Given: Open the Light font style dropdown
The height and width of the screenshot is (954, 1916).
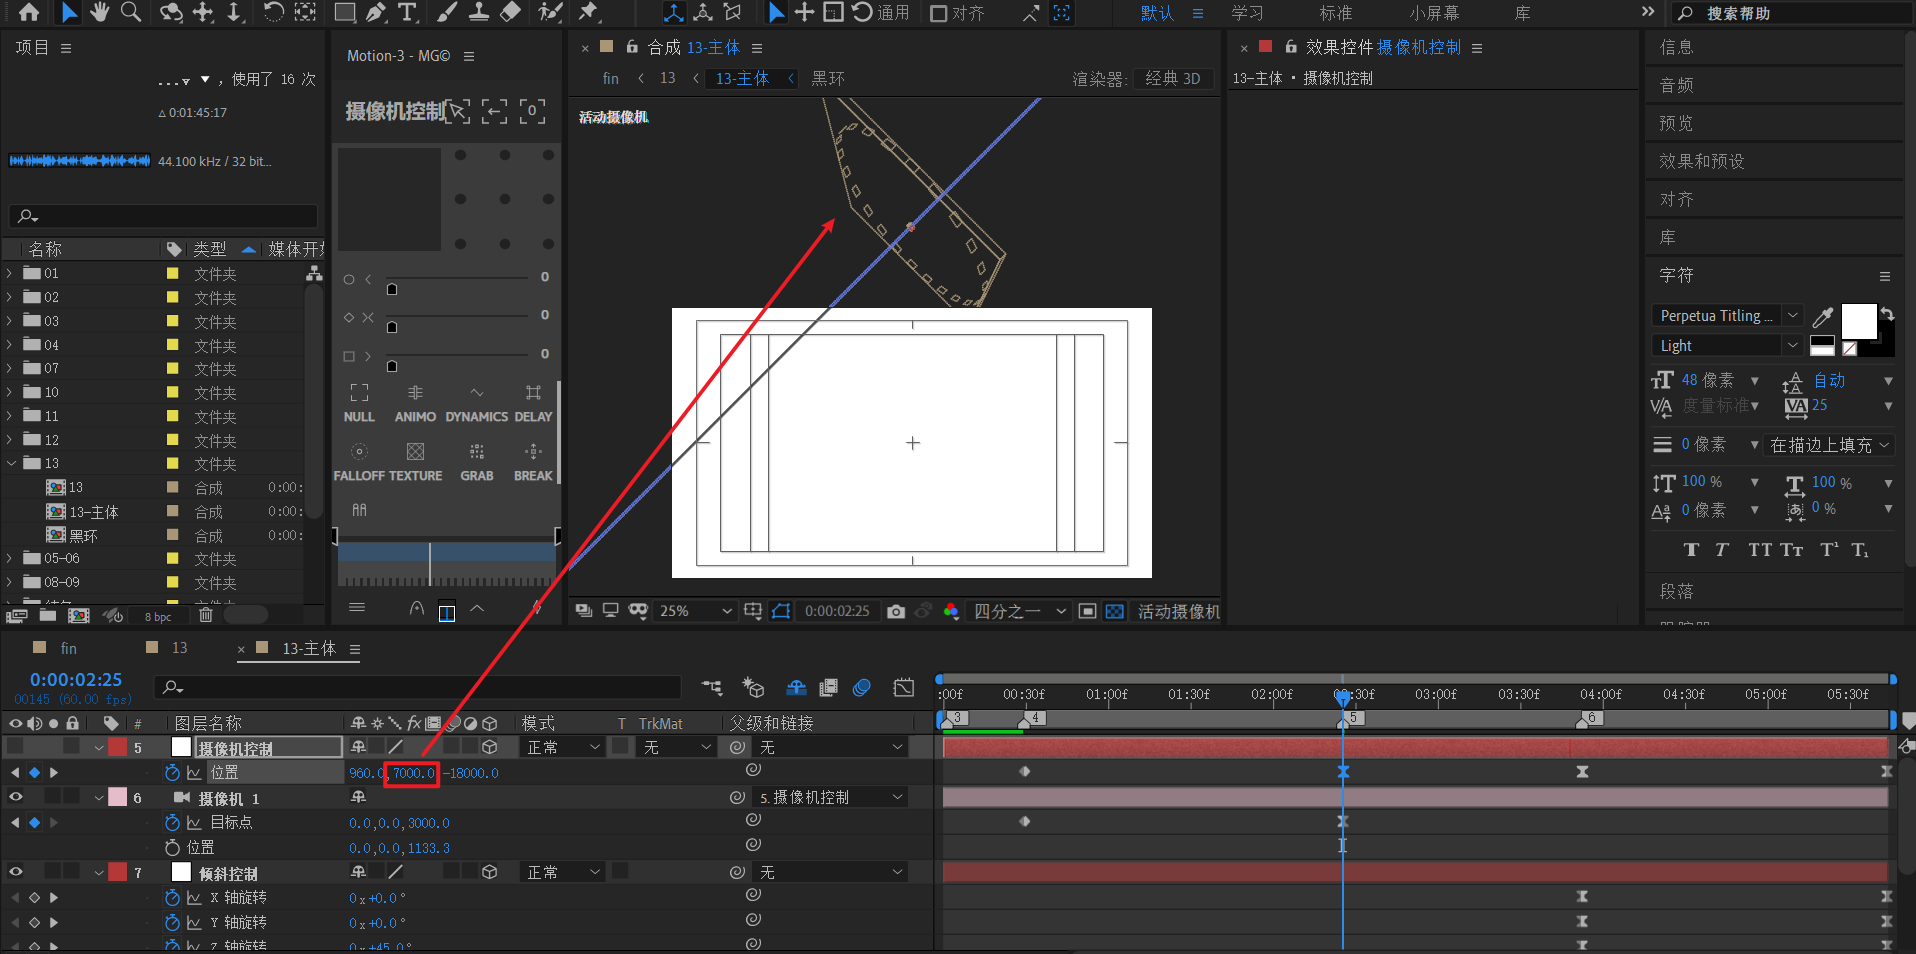Looking at the screenshot, I should (x=1727, y=346).
